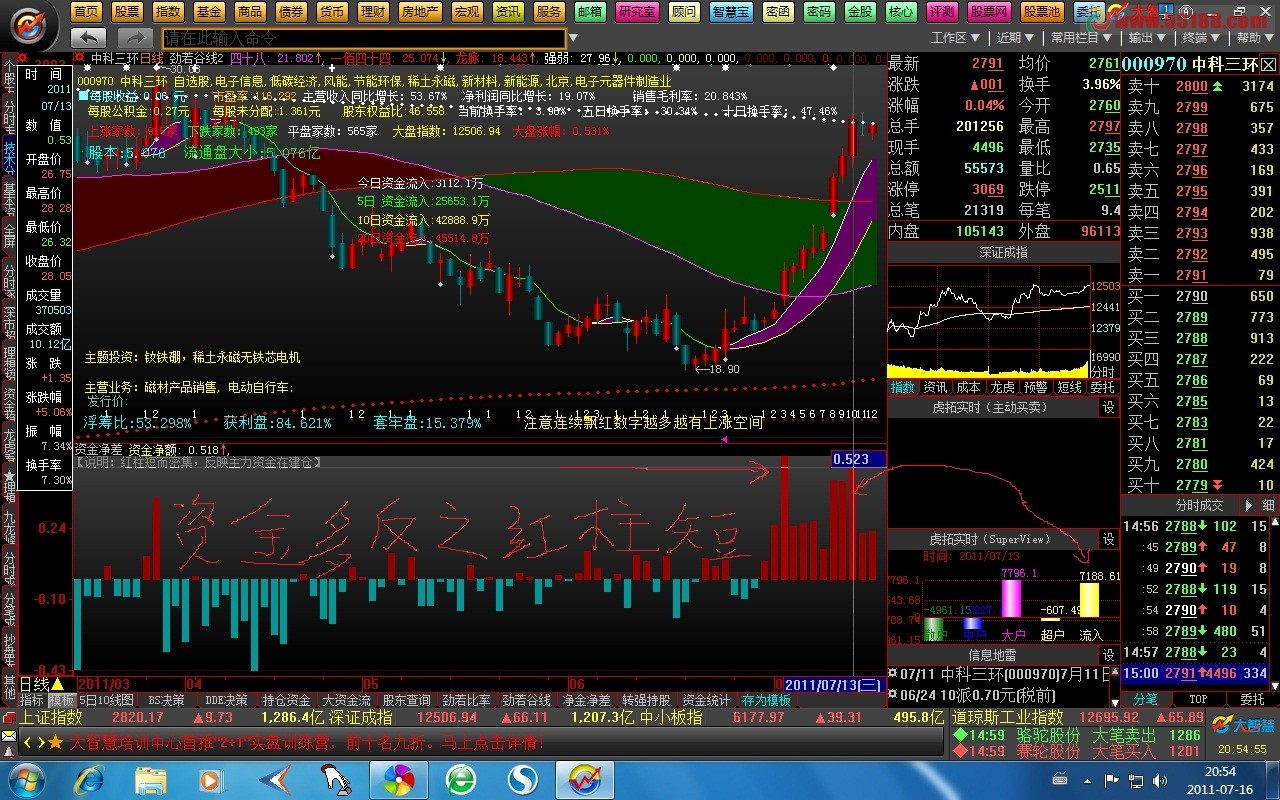Open the 设 settings icon for 信息地雷
Image resolution: width=1280 pixels, height=800 pixels.
pos(1108,655)
